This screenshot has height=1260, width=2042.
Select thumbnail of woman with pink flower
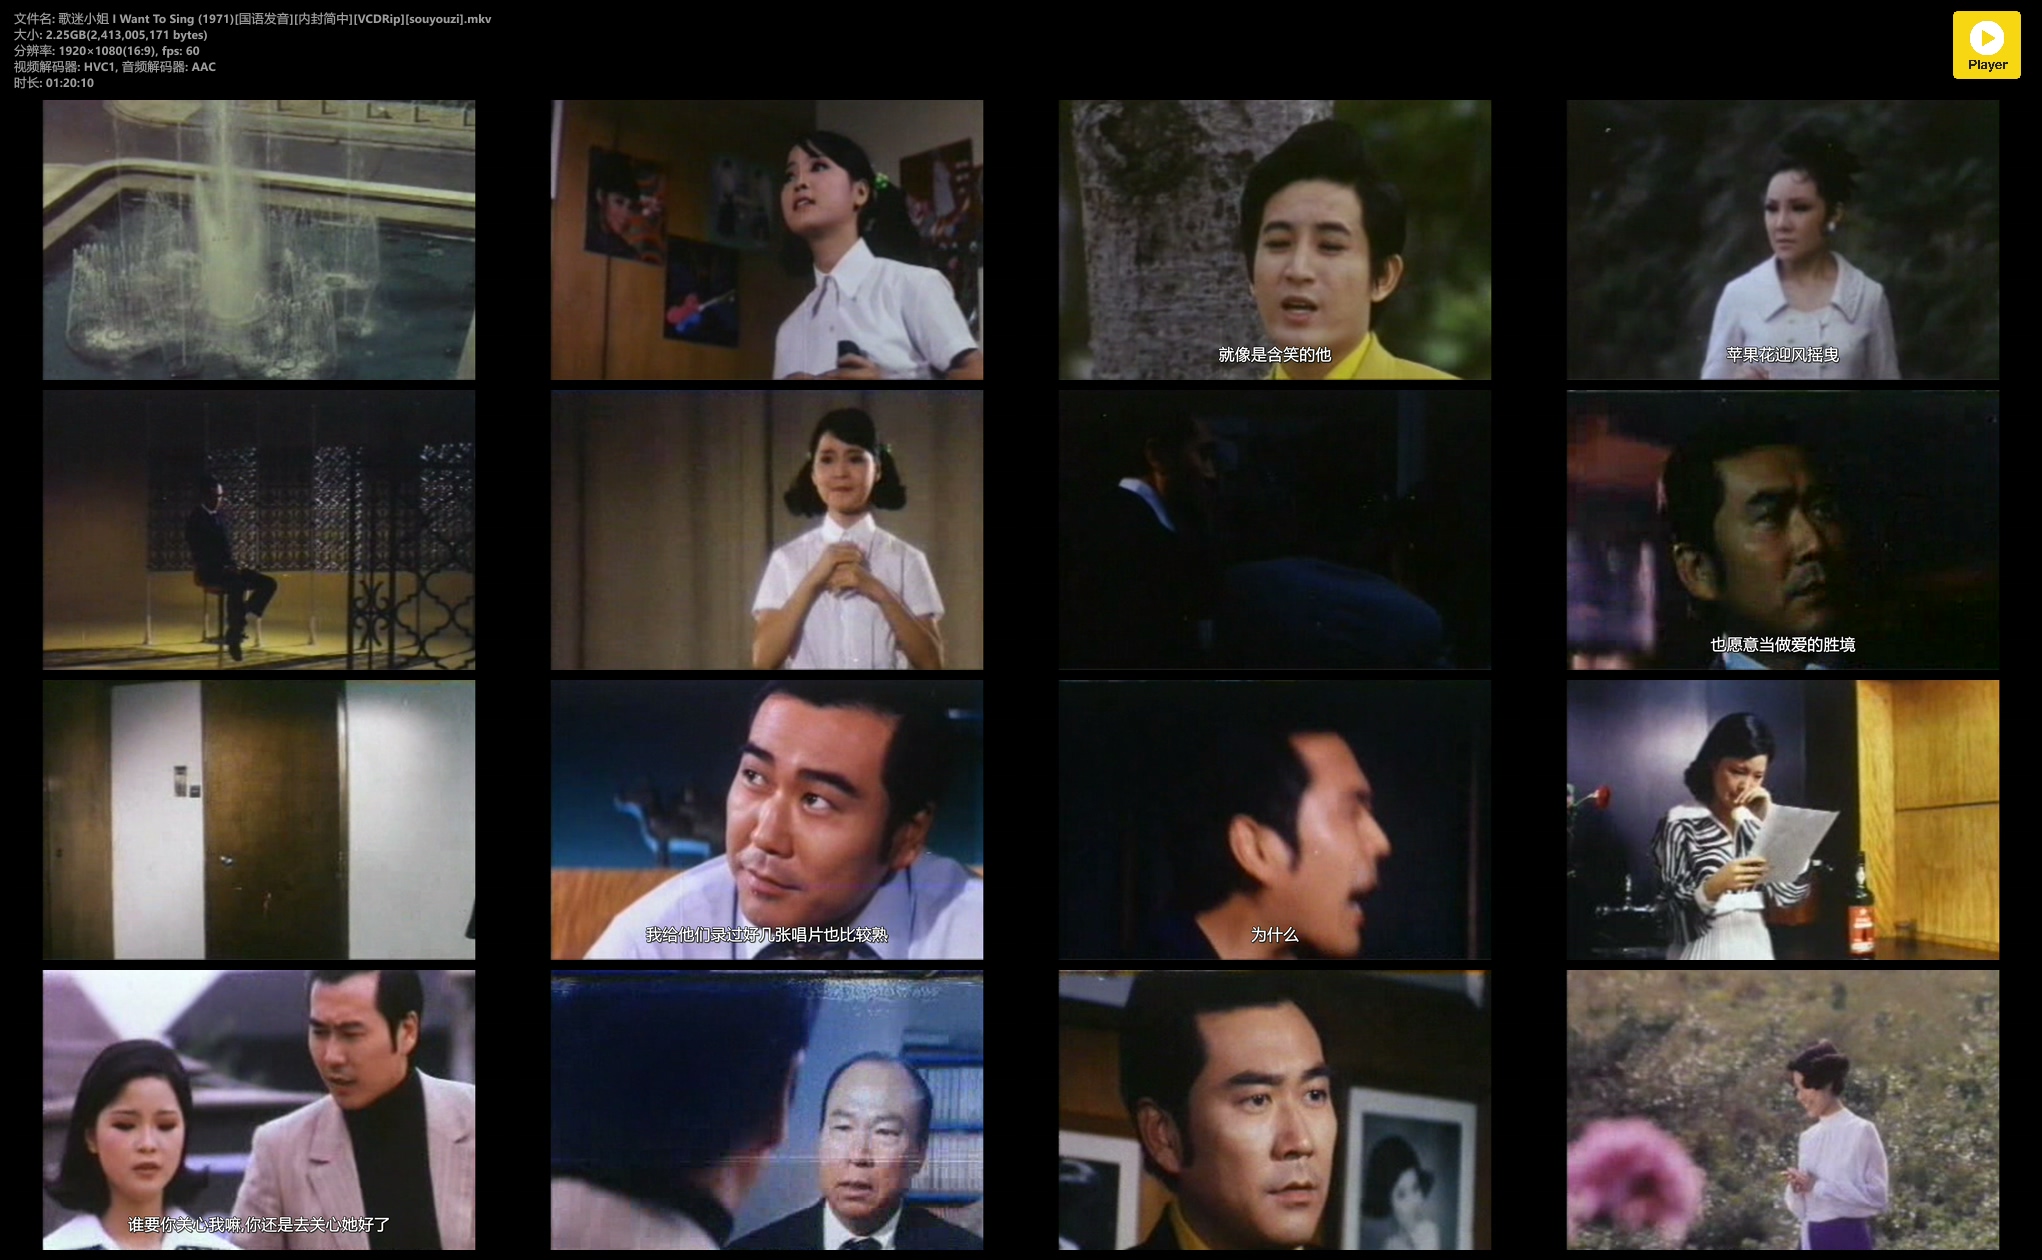[x=1783, y=1109]
